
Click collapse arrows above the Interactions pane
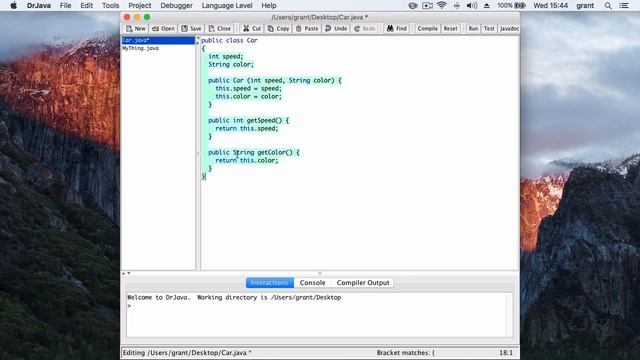[126, 273]
